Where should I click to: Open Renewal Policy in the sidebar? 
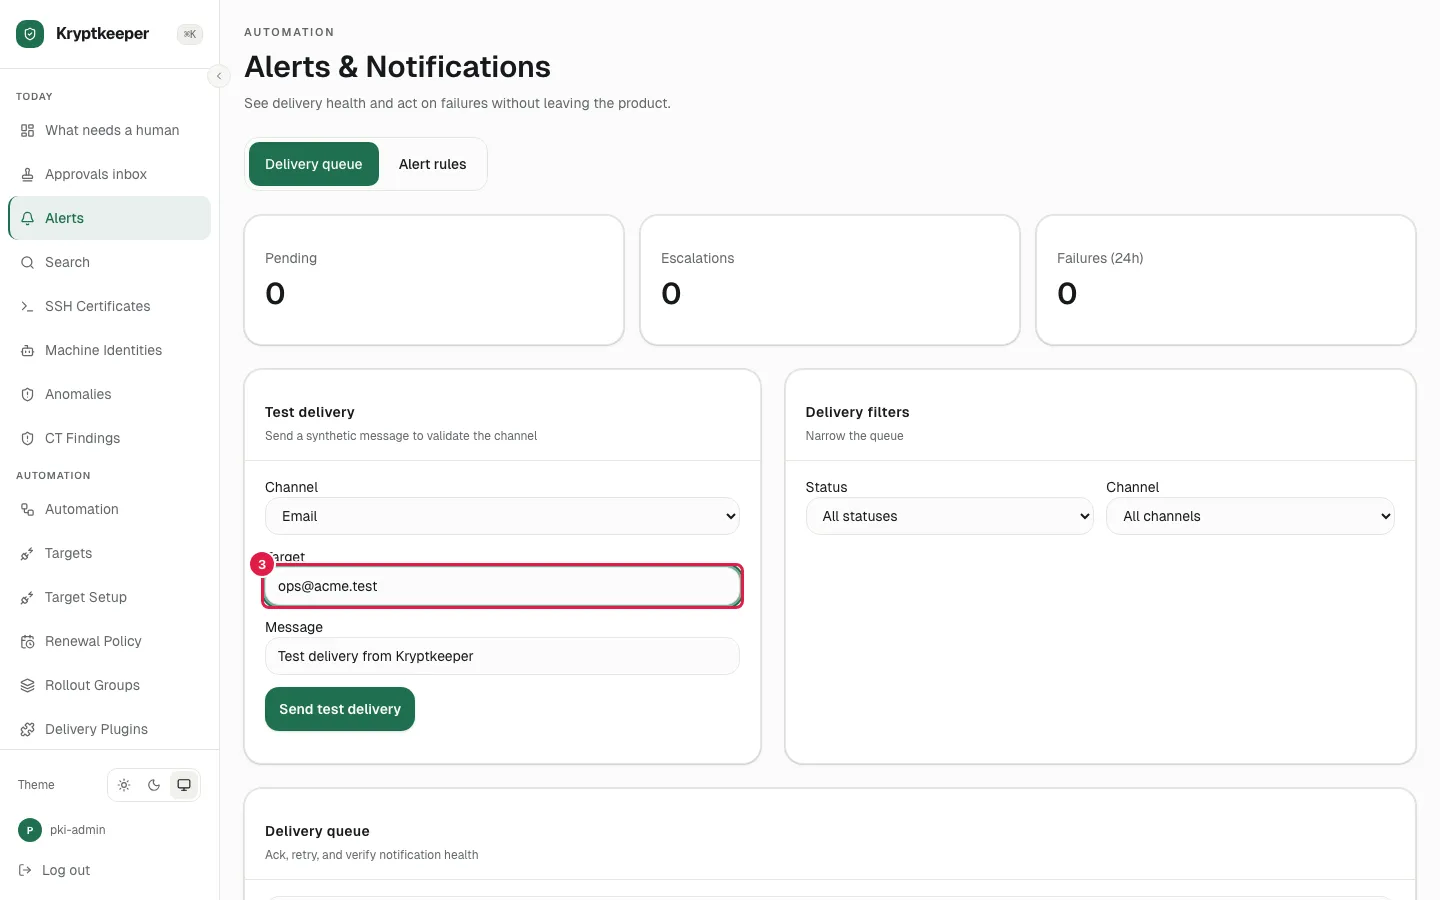[x=110, y=642]
